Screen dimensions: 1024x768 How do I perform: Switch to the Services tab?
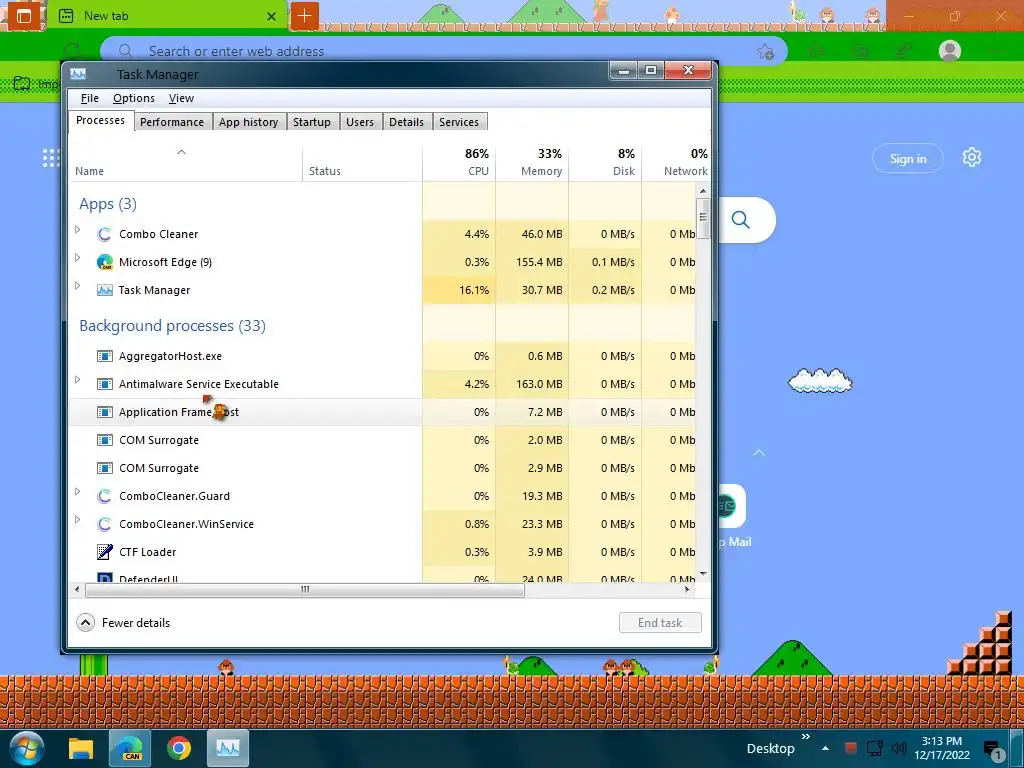(458, 122)
